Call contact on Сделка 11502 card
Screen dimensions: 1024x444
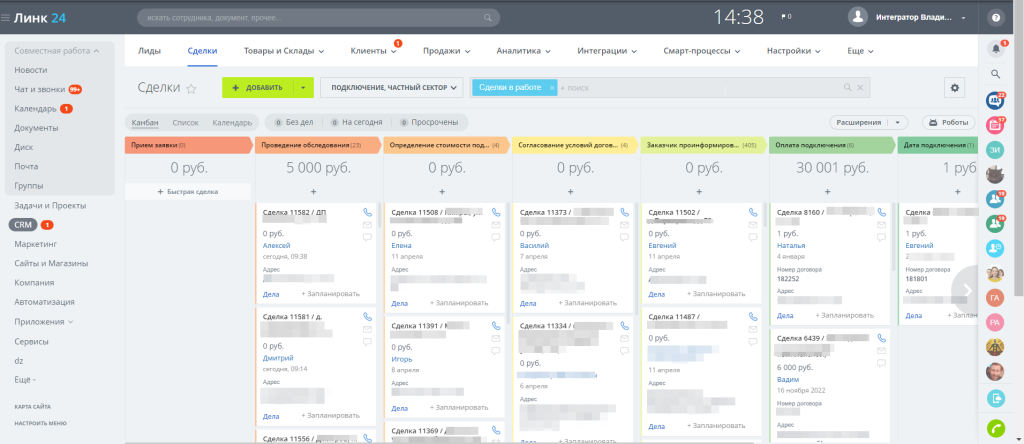coord(753,212)
